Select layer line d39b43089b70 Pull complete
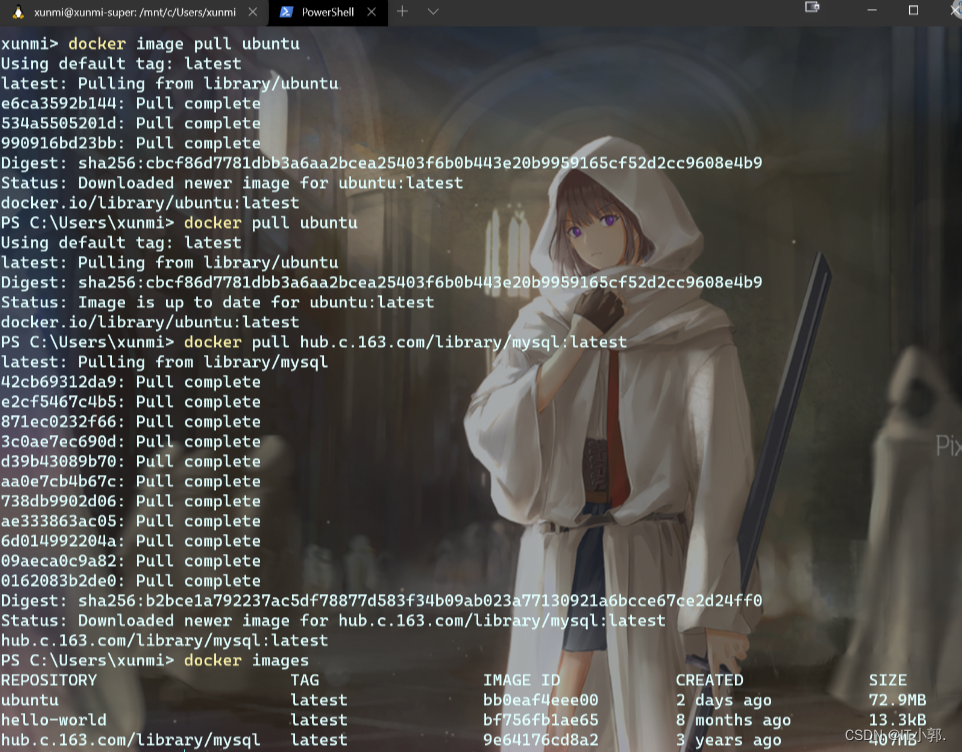Image resolution: width=962 pixels, height=752 pixels. [x=131, y=461]
